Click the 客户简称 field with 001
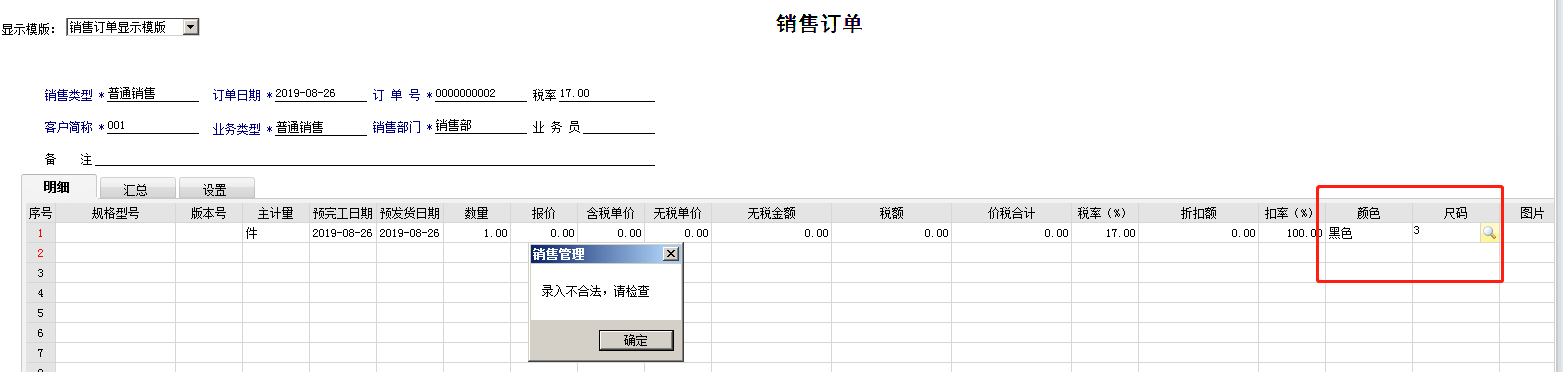This screenshot has width=1563, height=372. (x=153, y=127)
